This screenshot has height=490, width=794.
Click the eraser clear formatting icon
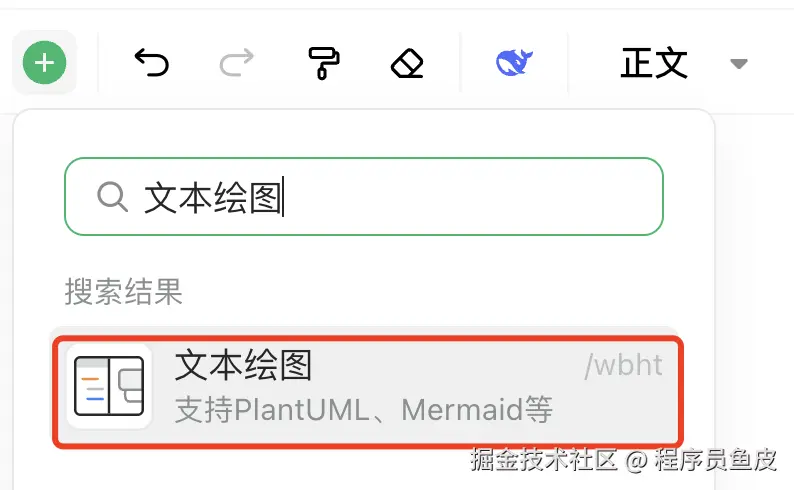click(x=407, y=63)
